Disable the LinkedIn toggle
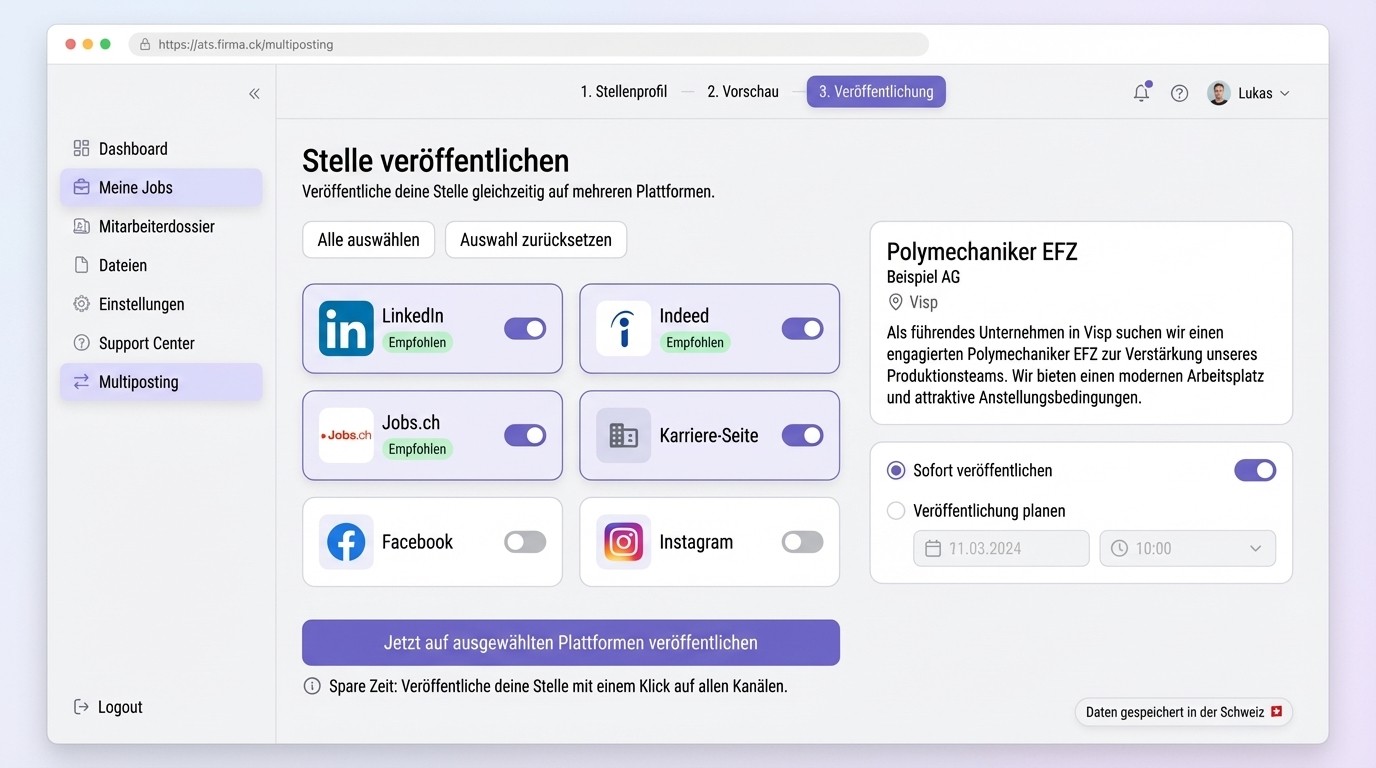The image size is (1376, 768). tap(525, 328)
